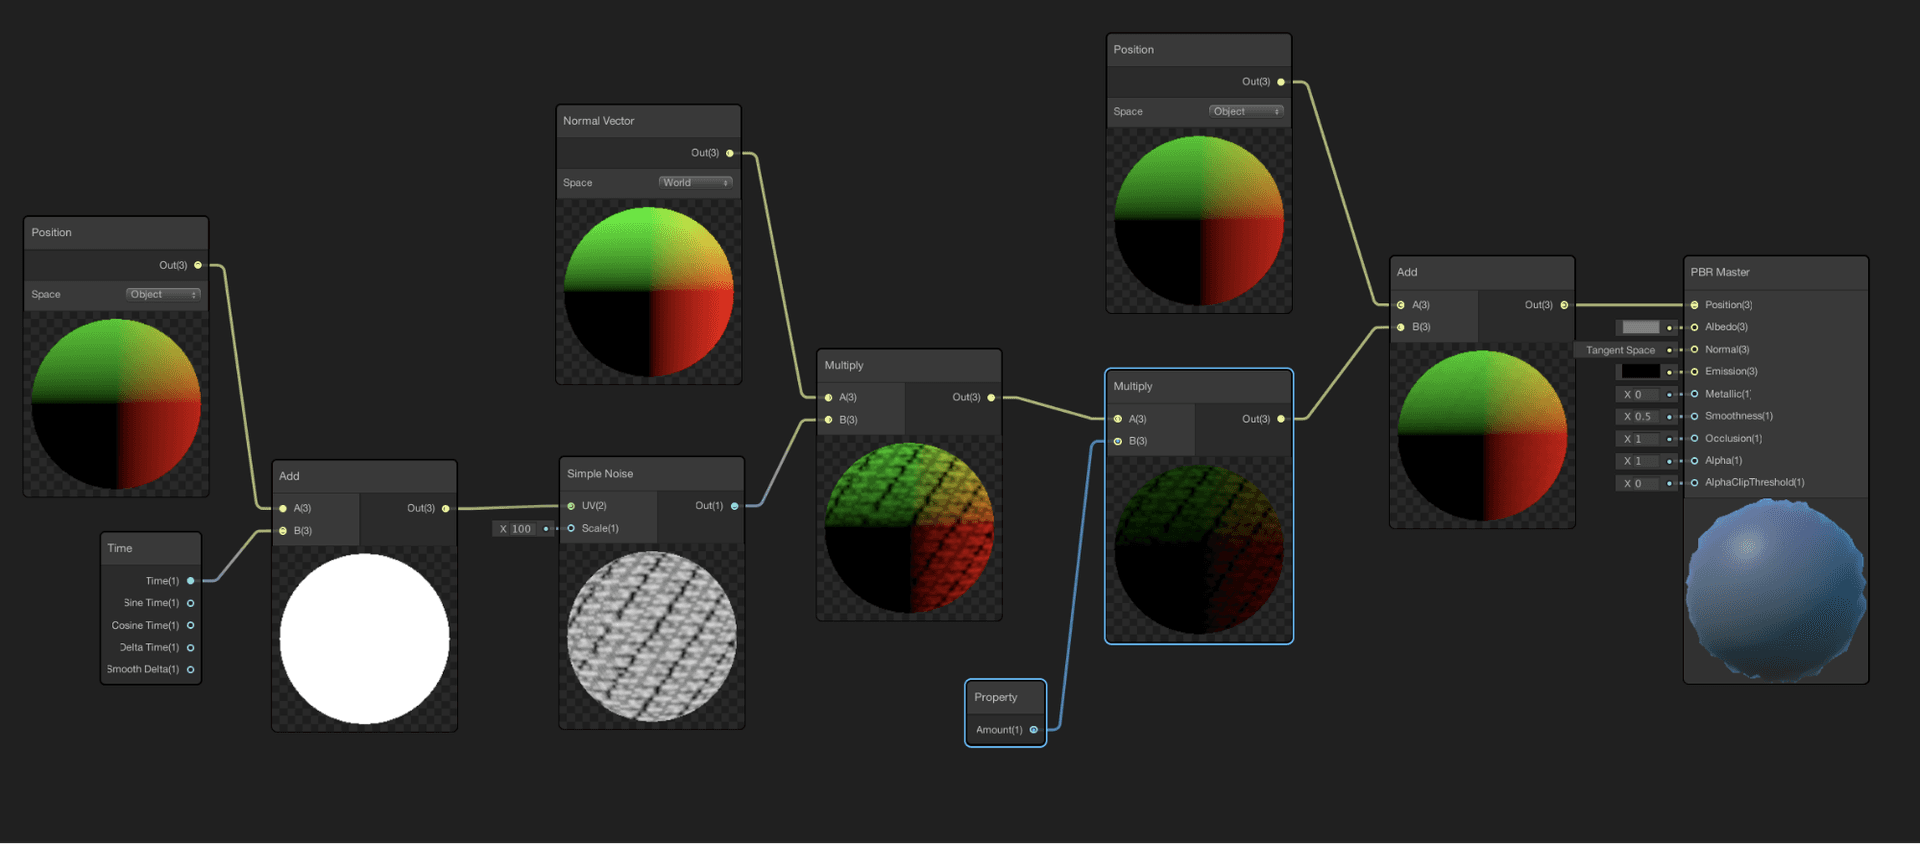1920x844 pixels.
Task: Click the Smooth Delta(1) output port
Action: 190,670
